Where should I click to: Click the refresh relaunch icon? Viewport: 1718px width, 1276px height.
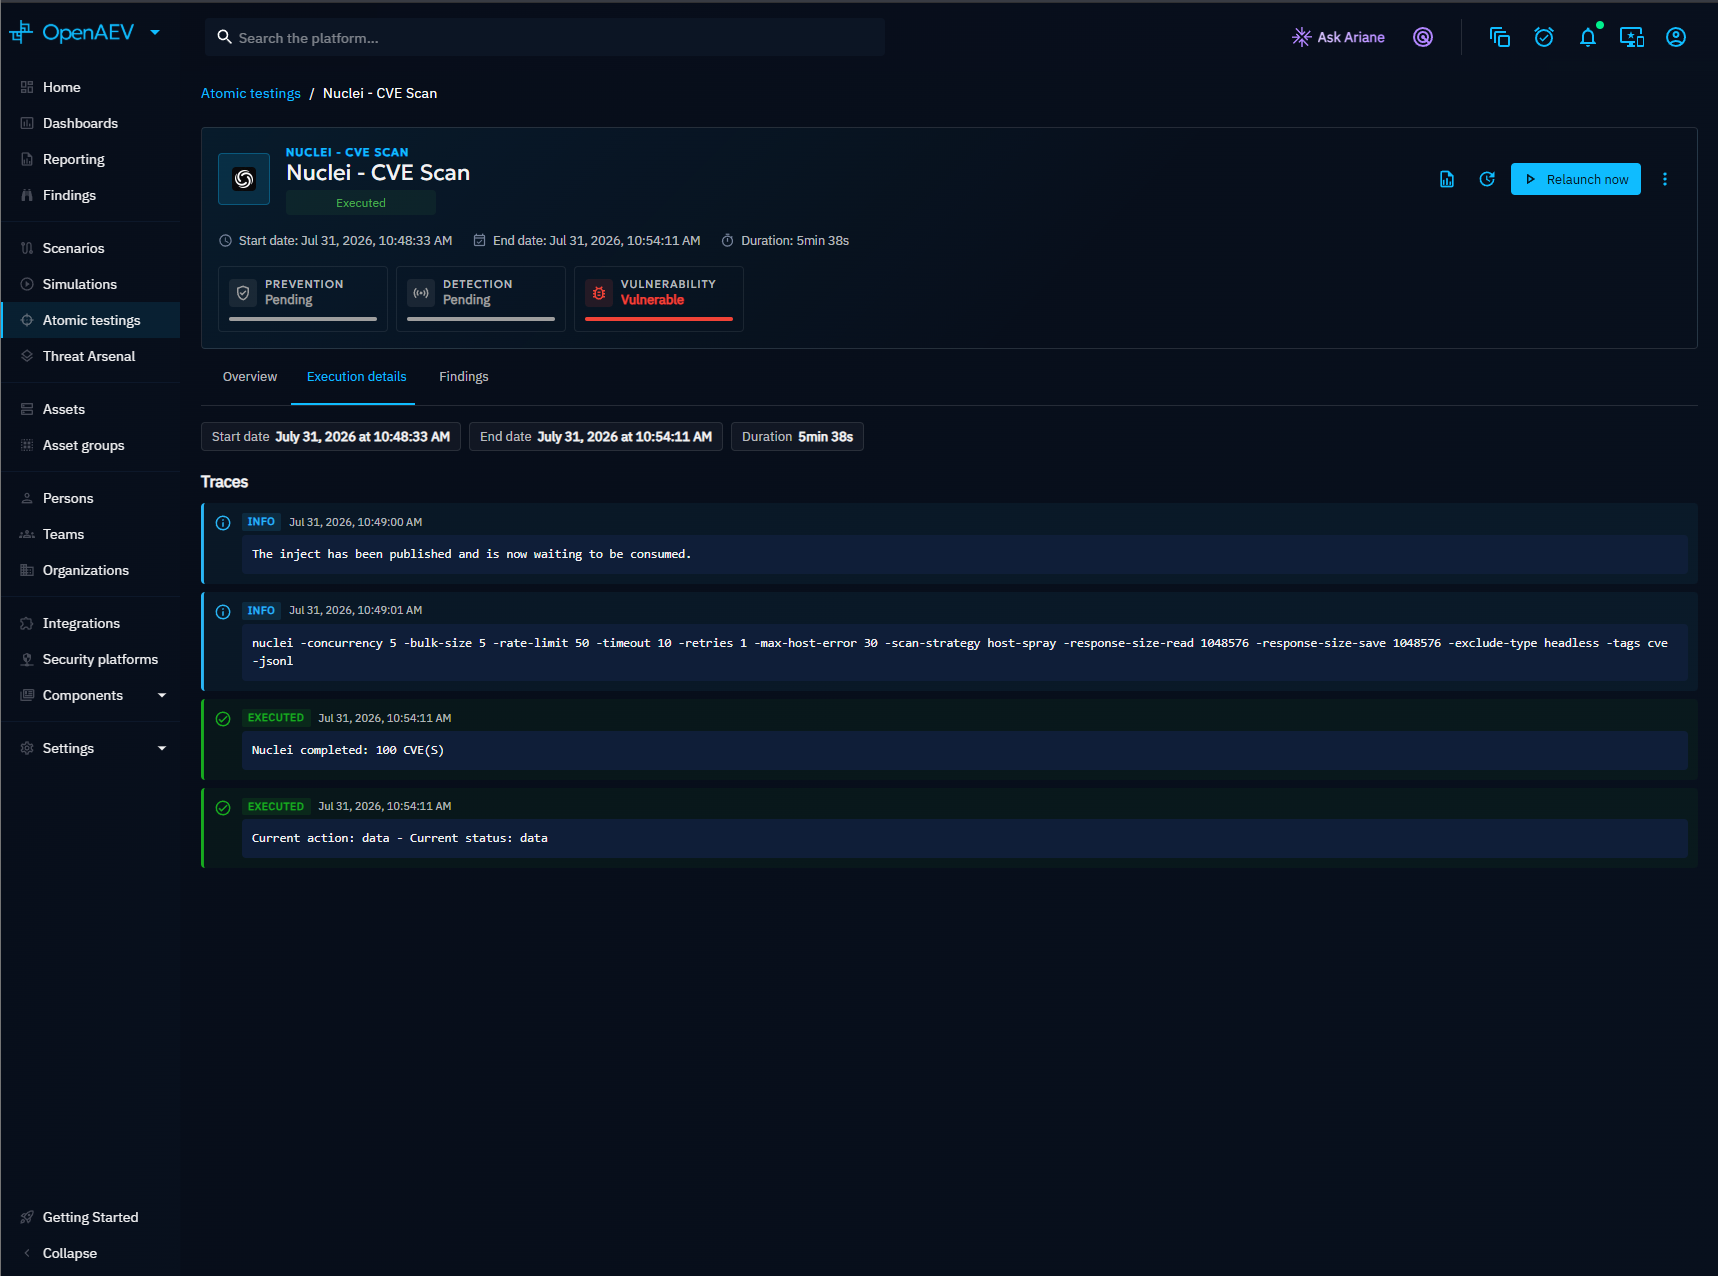point(1487,179)
